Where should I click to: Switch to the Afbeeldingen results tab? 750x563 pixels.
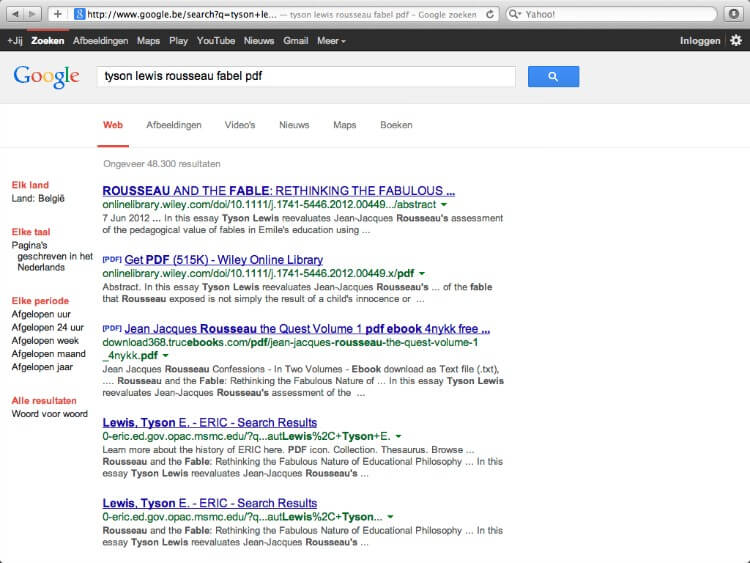point(174,125)
